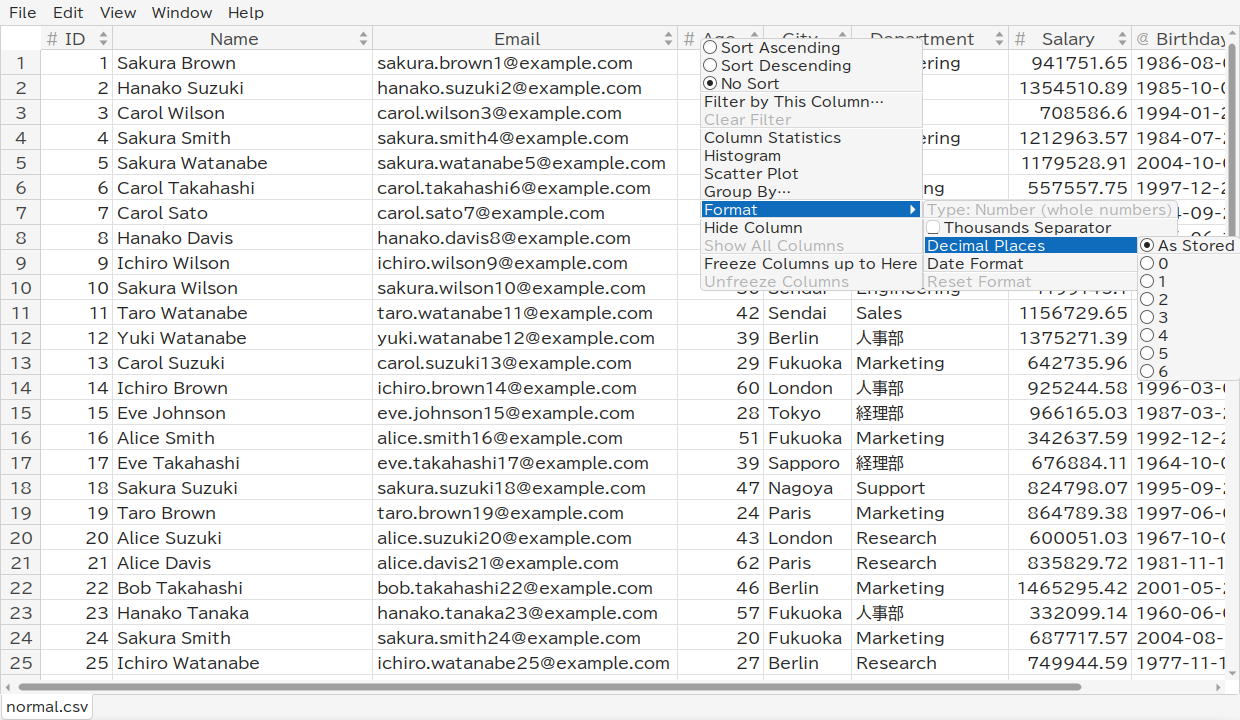Select row header number 25
This screenshot has width=1240, height=720.
[21, 663]
